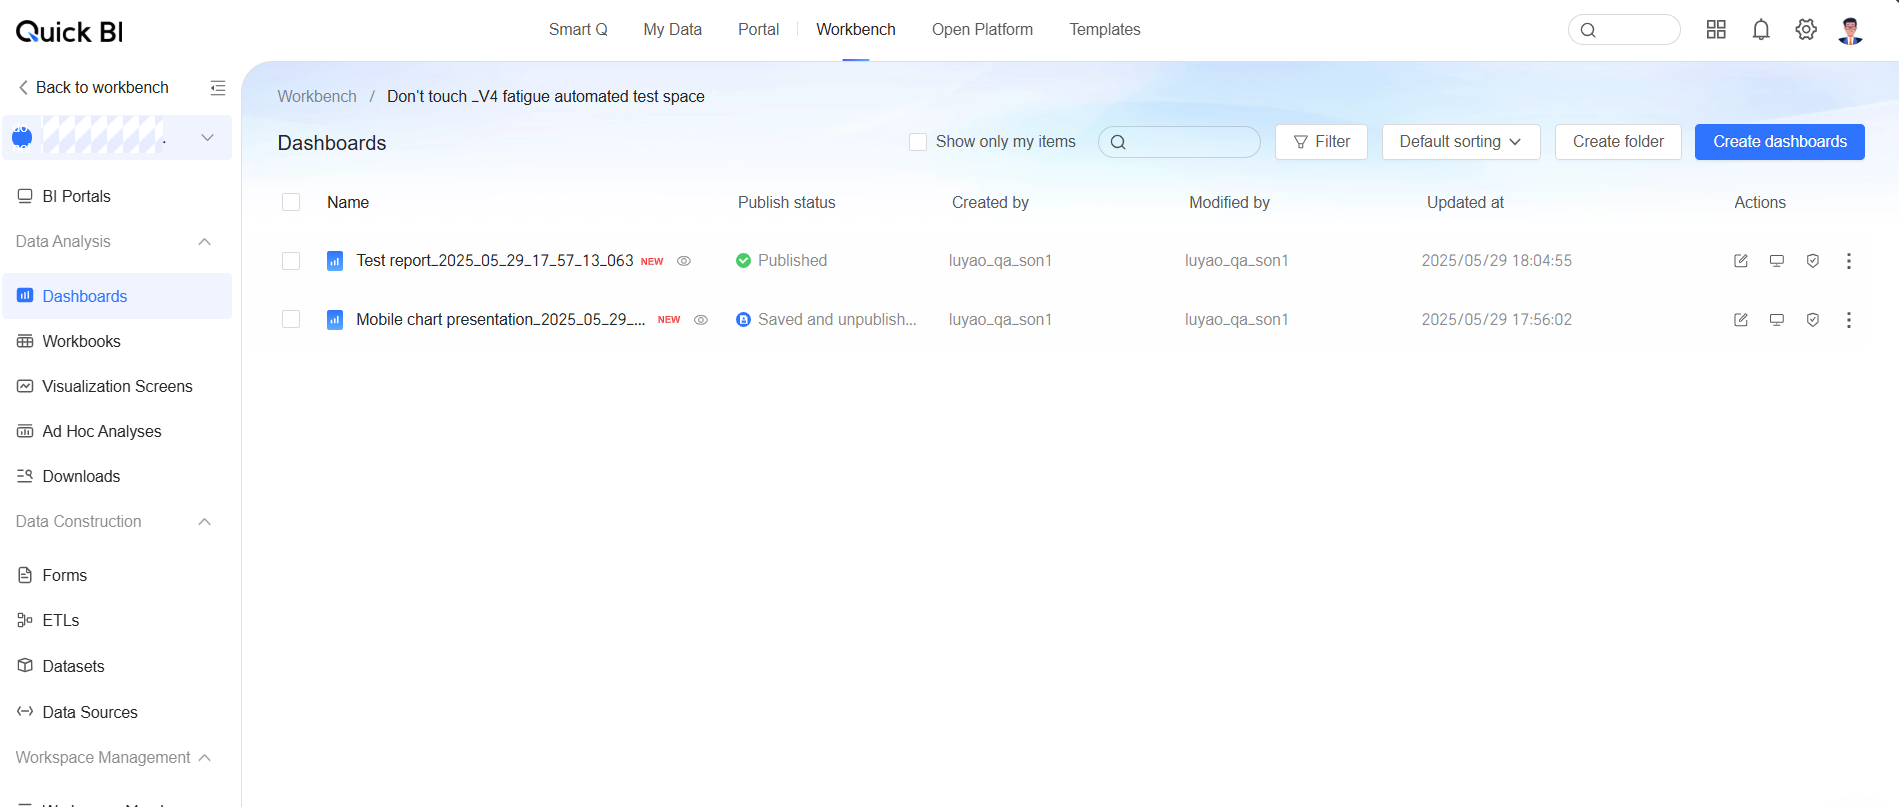Viewport: 1899px width, 807px height.
Task: Click the user avatar at top right
Action: point(1851,30)
